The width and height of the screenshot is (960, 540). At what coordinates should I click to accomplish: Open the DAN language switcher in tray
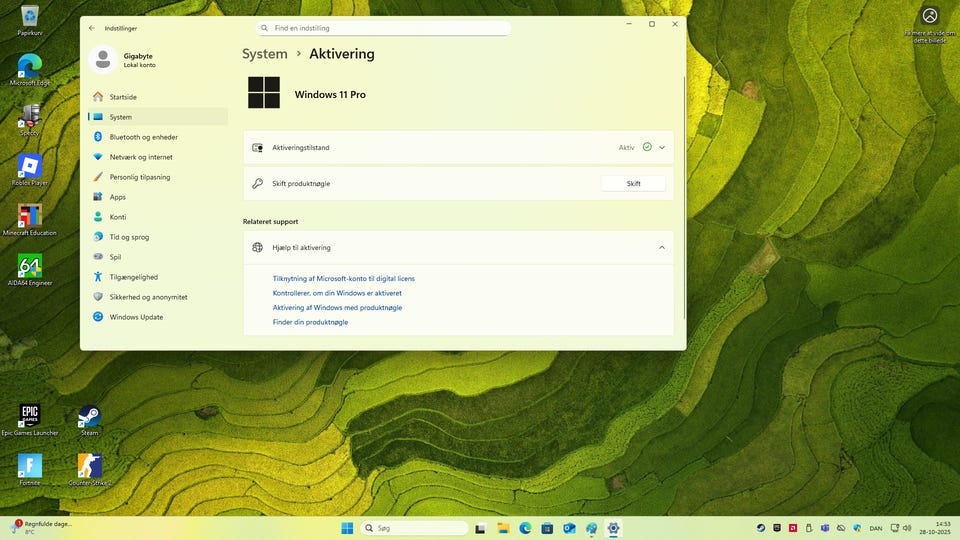[x=876, y=528]
